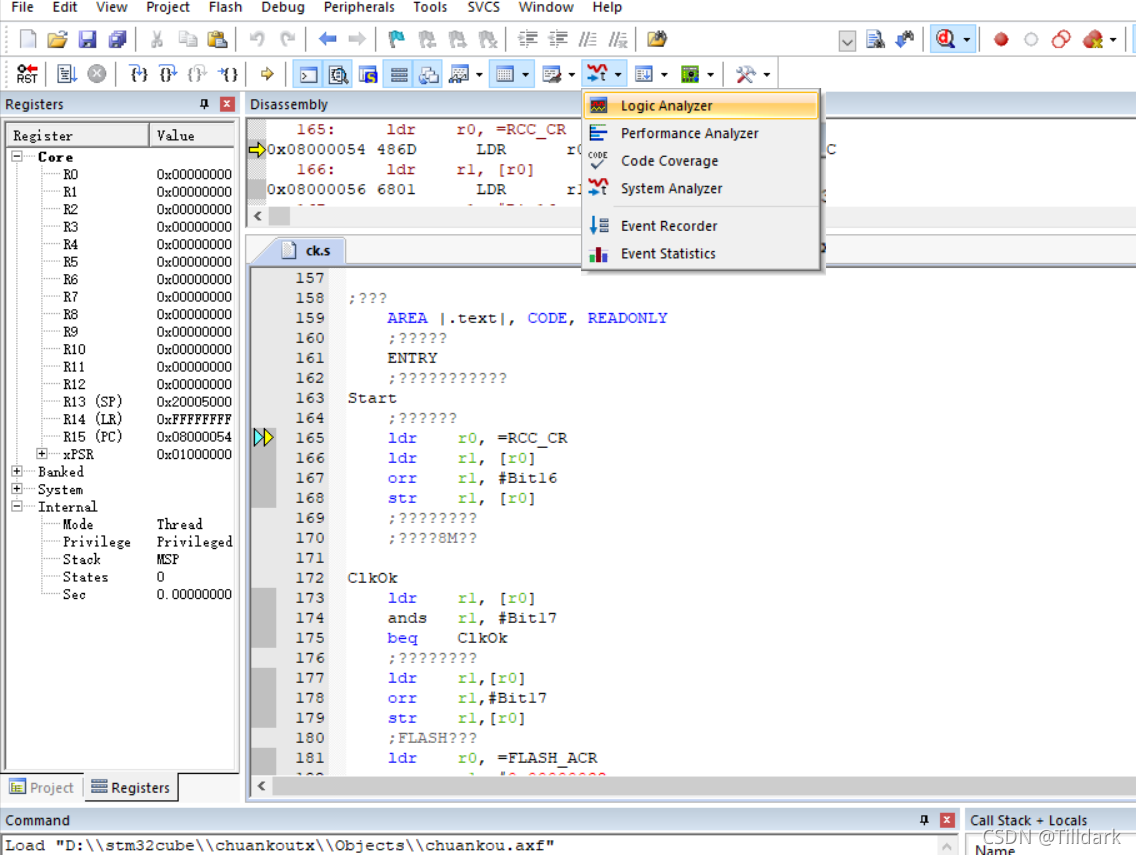This screenshot has height=855, width=1136.
Task: Expand the Banked register group
Action: [17, 472]
